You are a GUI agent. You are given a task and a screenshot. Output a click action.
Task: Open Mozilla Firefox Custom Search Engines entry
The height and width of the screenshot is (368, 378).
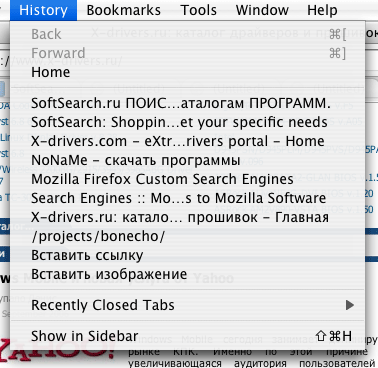tap(188, 179)
